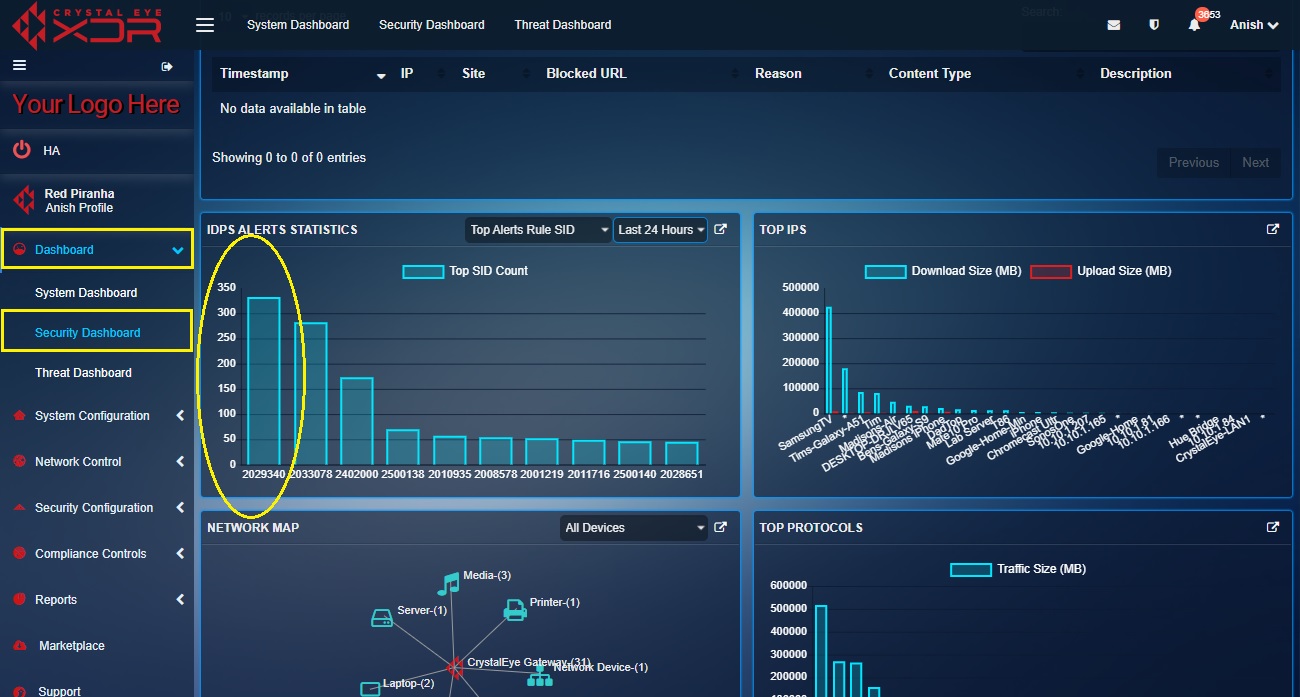Click the Reports sidebar icon
The image size is (1300, 697).
[19, 600]
